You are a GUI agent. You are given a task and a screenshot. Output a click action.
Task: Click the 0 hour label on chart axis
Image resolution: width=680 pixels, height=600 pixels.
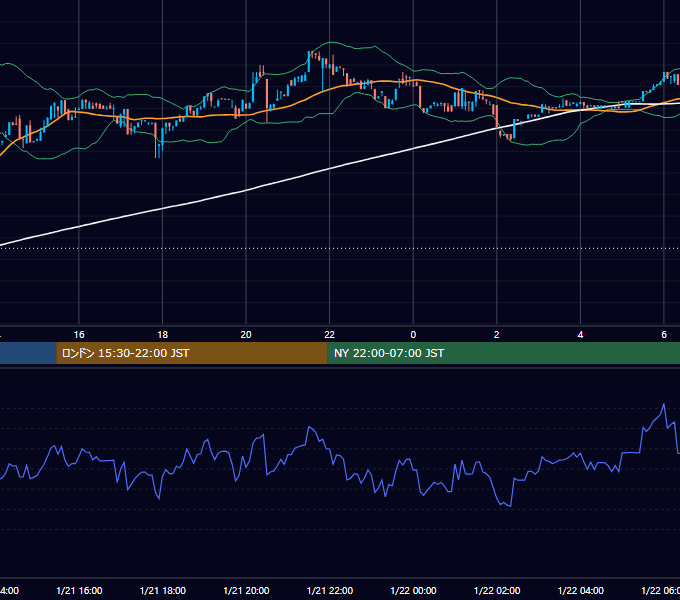[x=413, y=335]
